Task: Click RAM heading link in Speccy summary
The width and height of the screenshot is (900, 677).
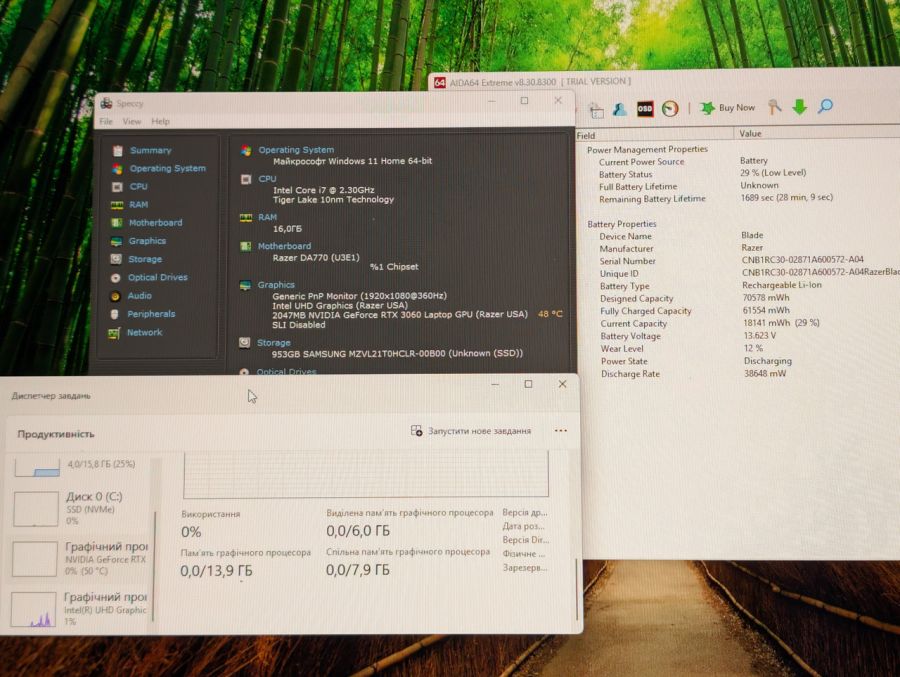Action: 267,218
